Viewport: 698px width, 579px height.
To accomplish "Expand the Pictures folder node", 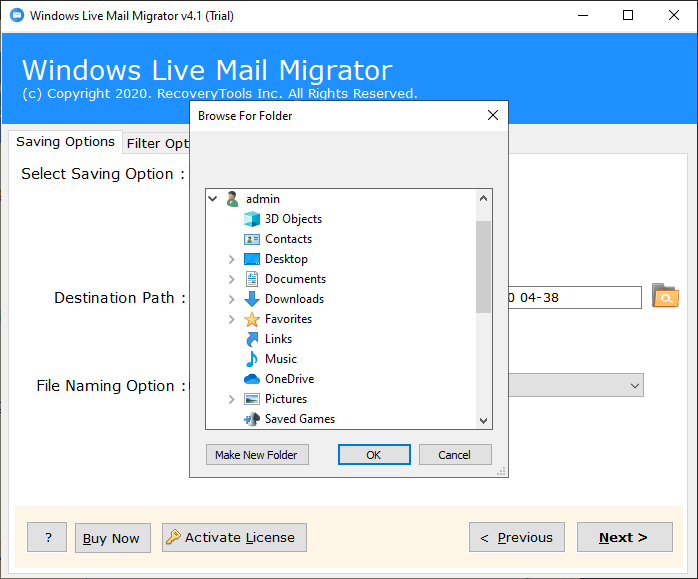I will (231, 399).
